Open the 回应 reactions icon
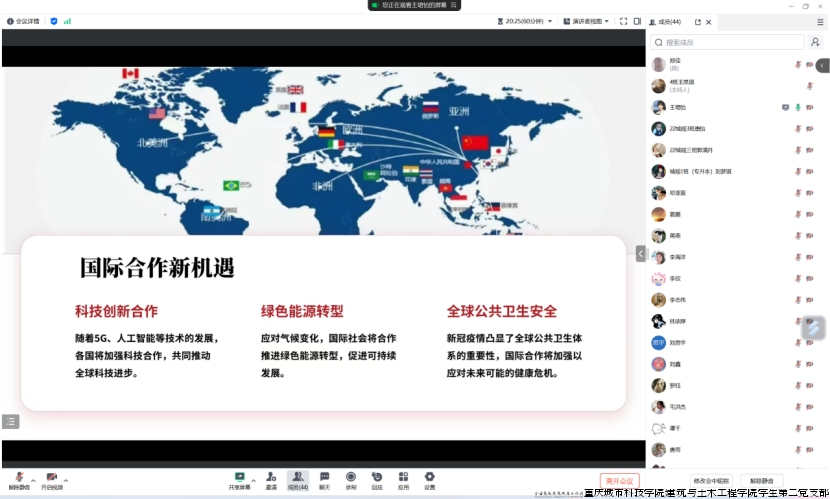Screen dimensions: 830x499 pyautogui.click(x=377, y=480)
